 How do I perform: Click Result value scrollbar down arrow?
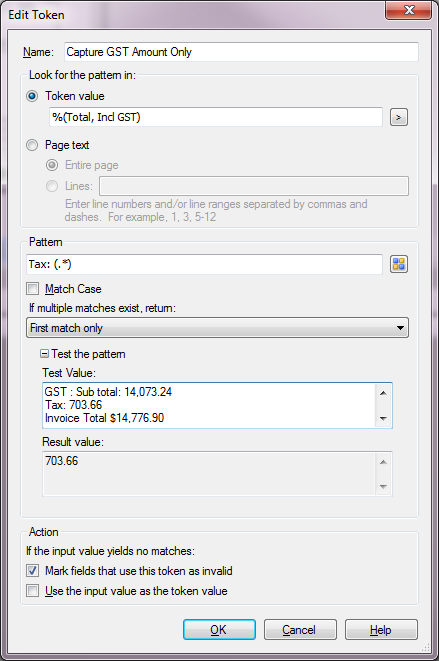tap(383, 486)
